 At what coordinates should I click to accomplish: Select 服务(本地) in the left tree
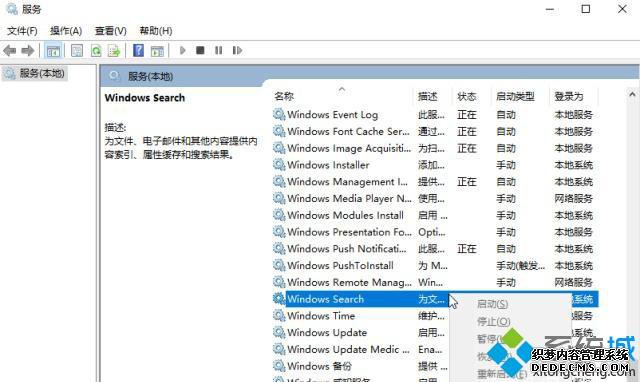tap(42, 73)
